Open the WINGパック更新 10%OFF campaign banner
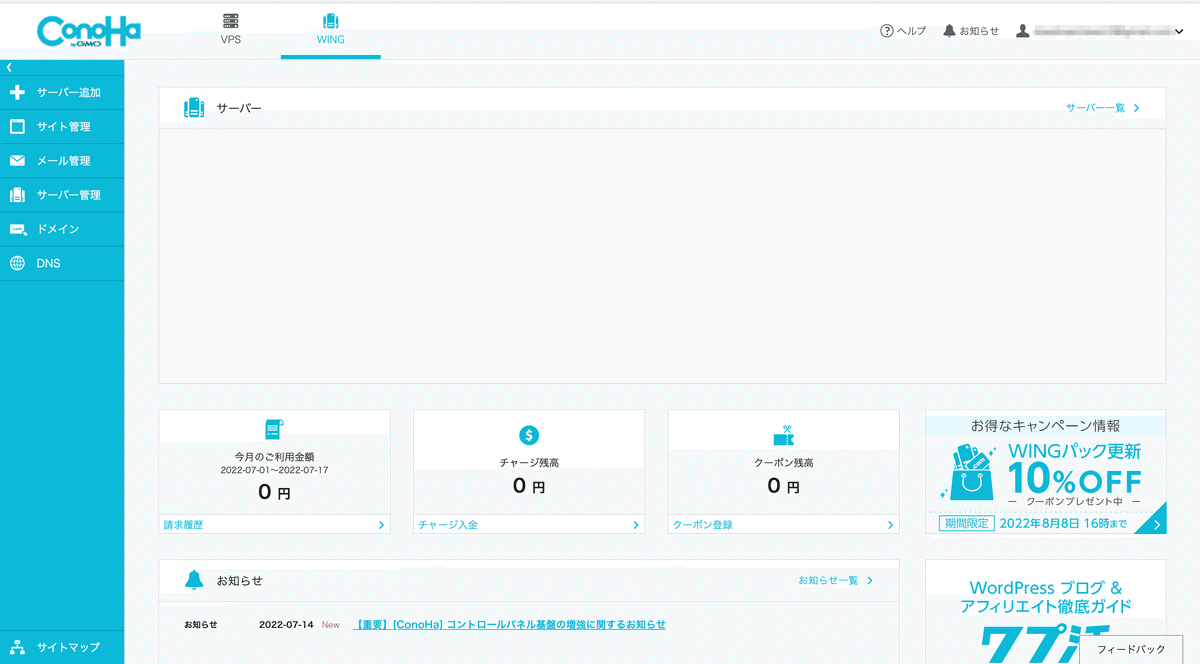 click(x=1046, y=472)
